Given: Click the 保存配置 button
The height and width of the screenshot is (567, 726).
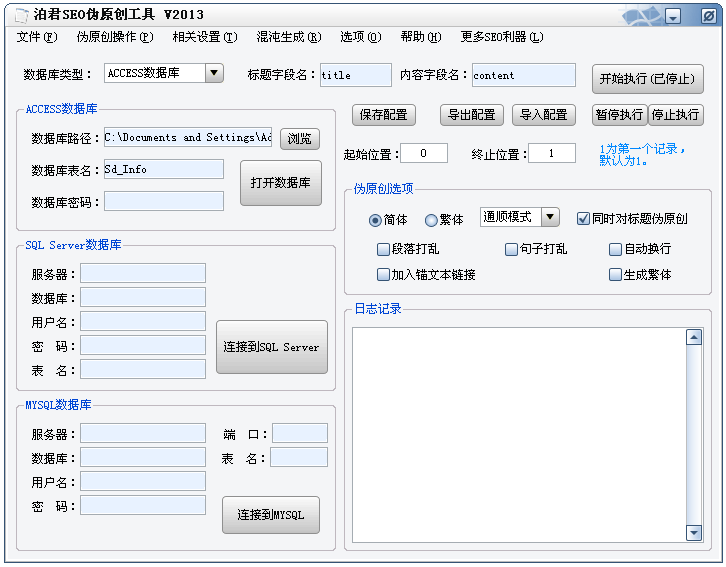Looking at the screenshot, I should 384,115.
